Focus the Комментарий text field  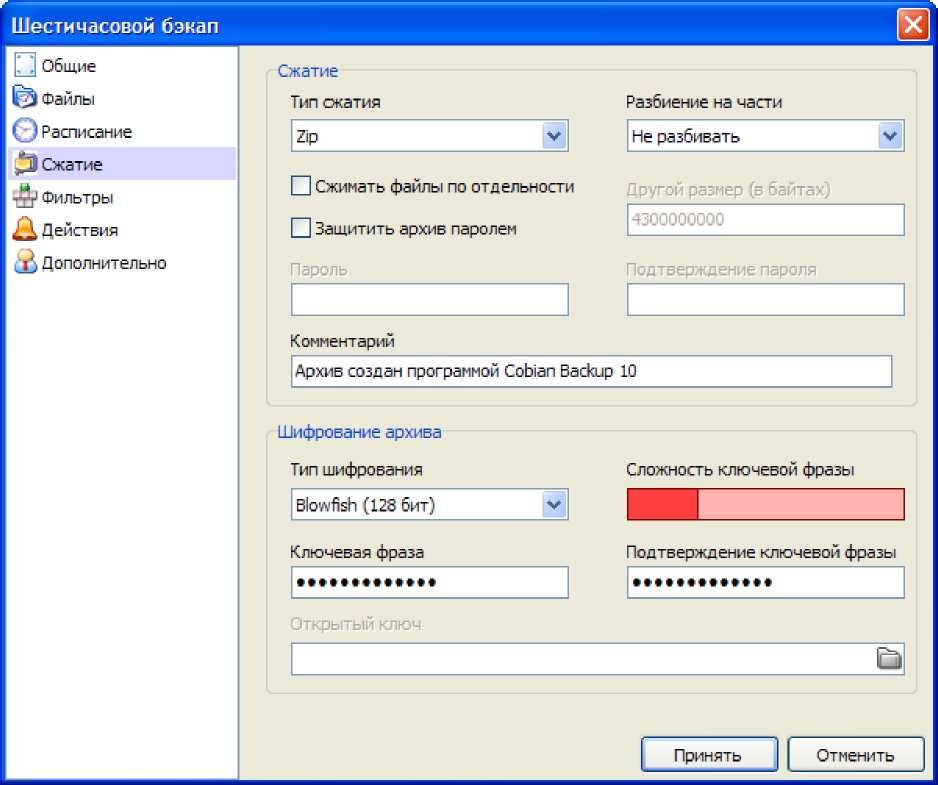pos(591,371)
